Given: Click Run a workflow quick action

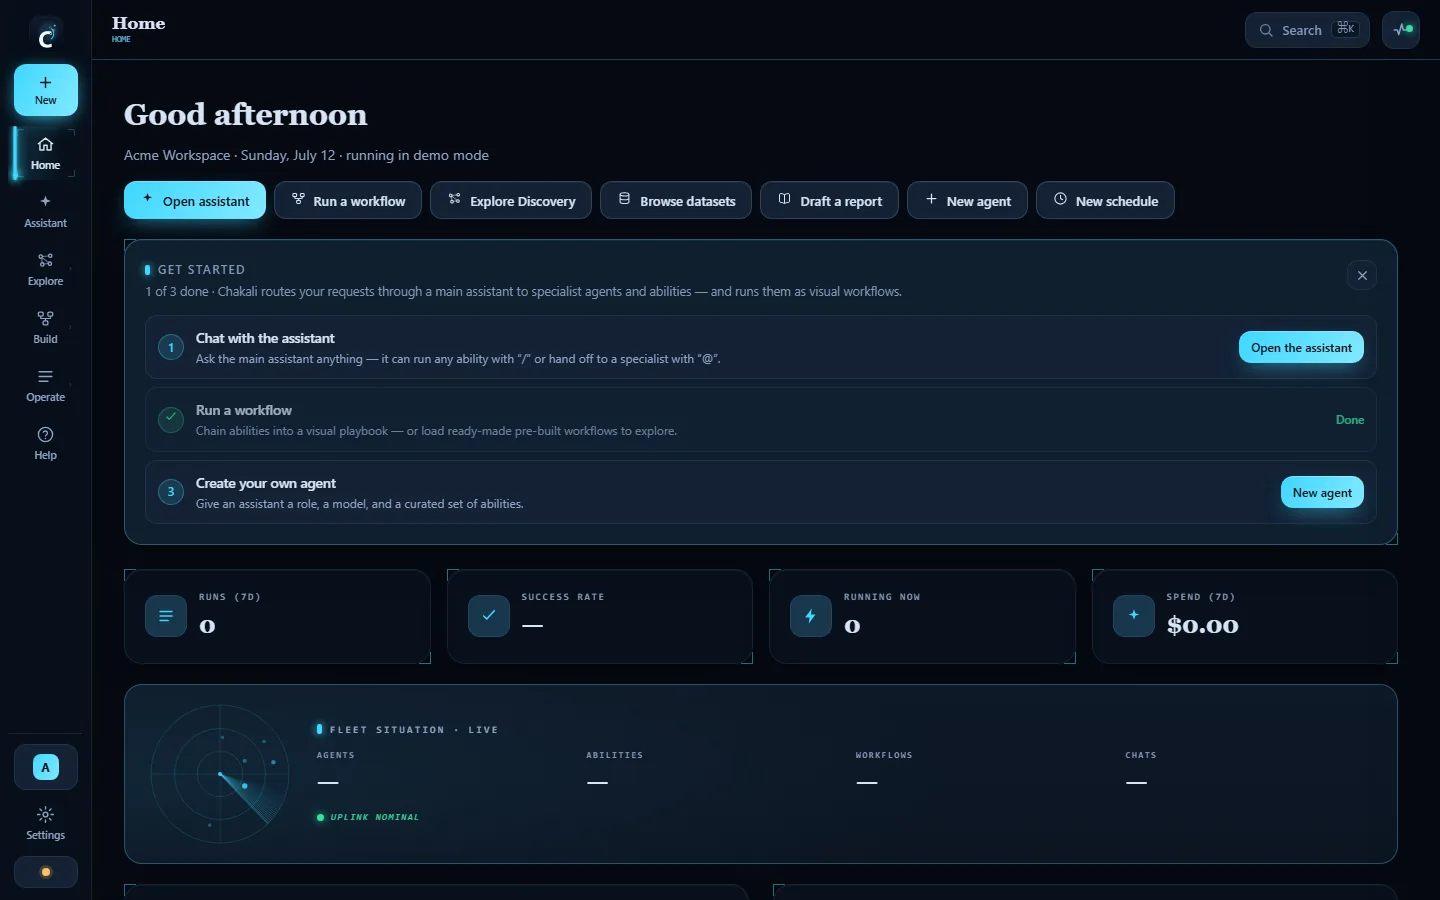Looking at the screenshot, I should coord(348,200).
